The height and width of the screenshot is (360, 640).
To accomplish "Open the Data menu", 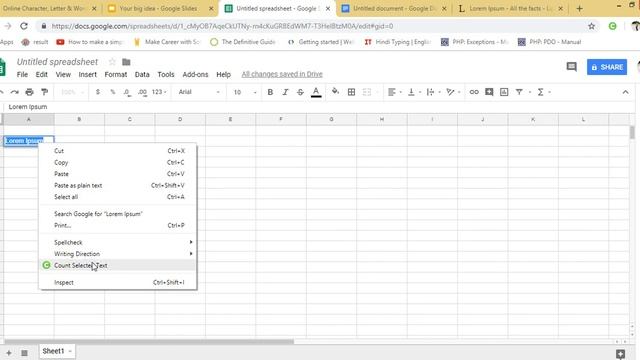I will click(142, 74).
